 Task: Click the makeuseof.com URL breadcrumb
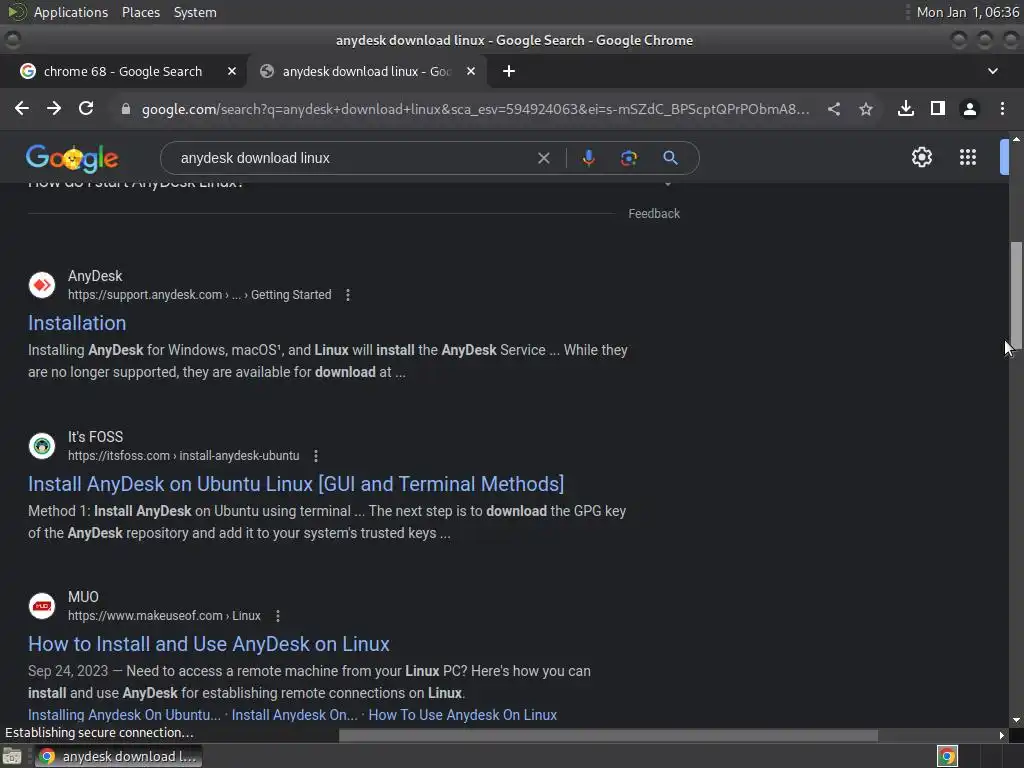click(164, 616)
